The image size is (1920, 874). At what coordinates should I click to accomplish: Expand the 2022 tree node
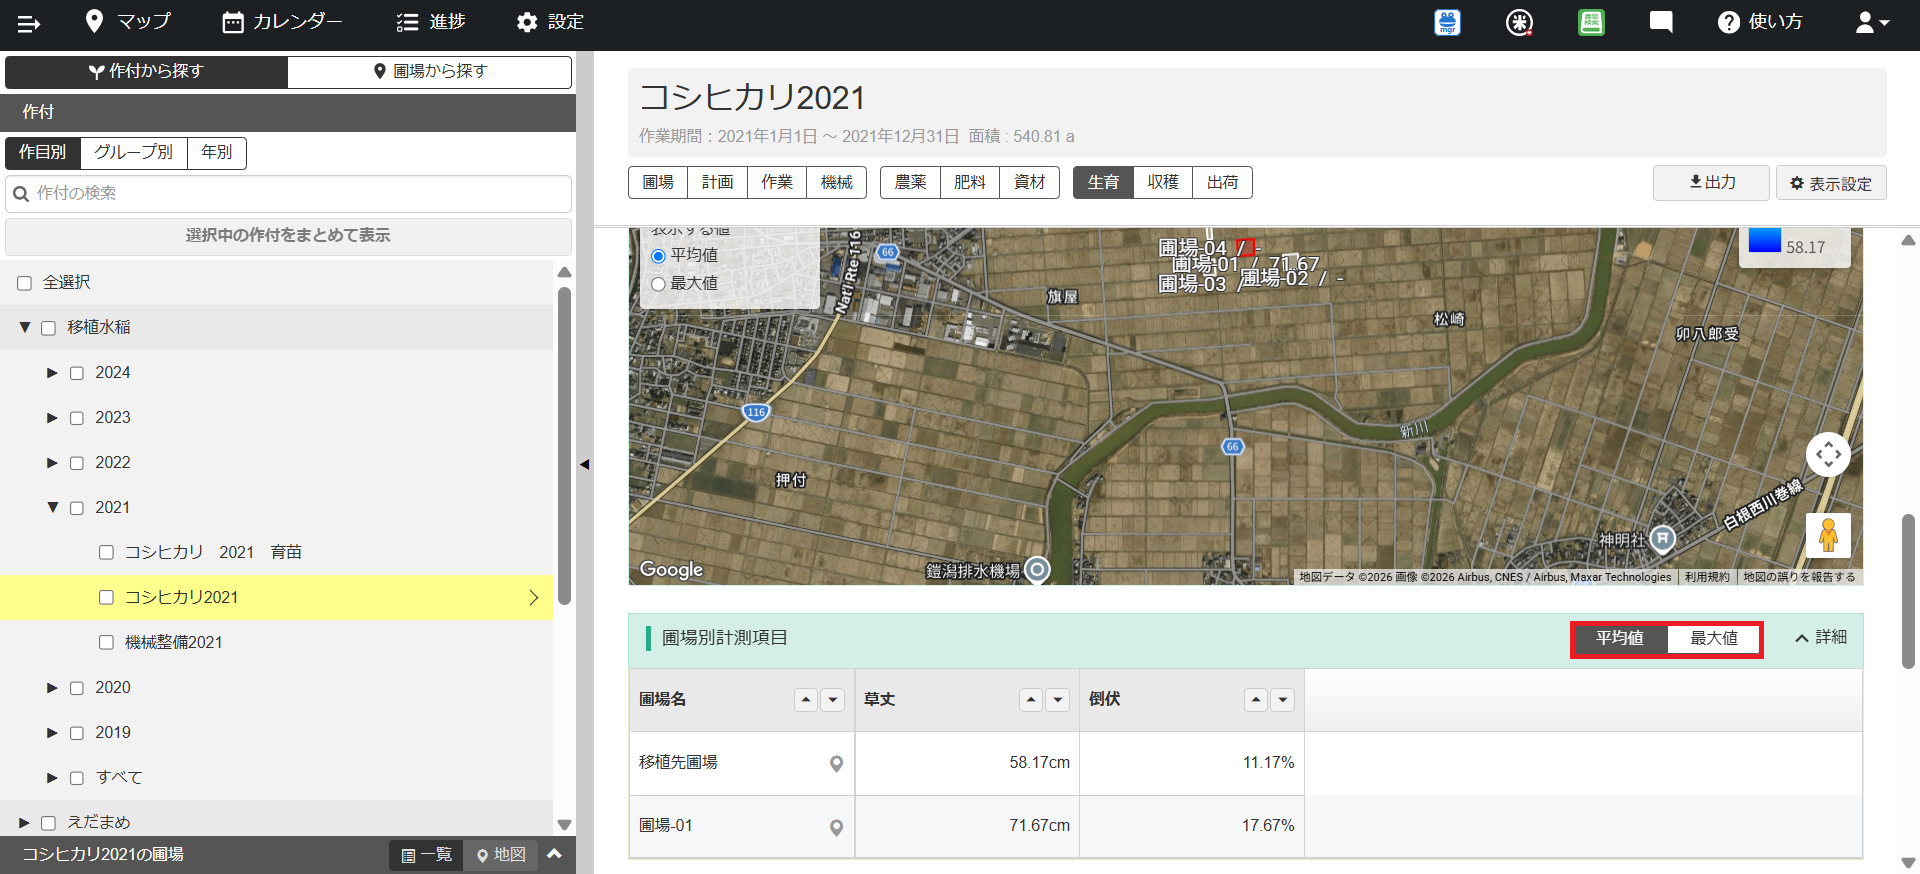click(x=52, y=463)
